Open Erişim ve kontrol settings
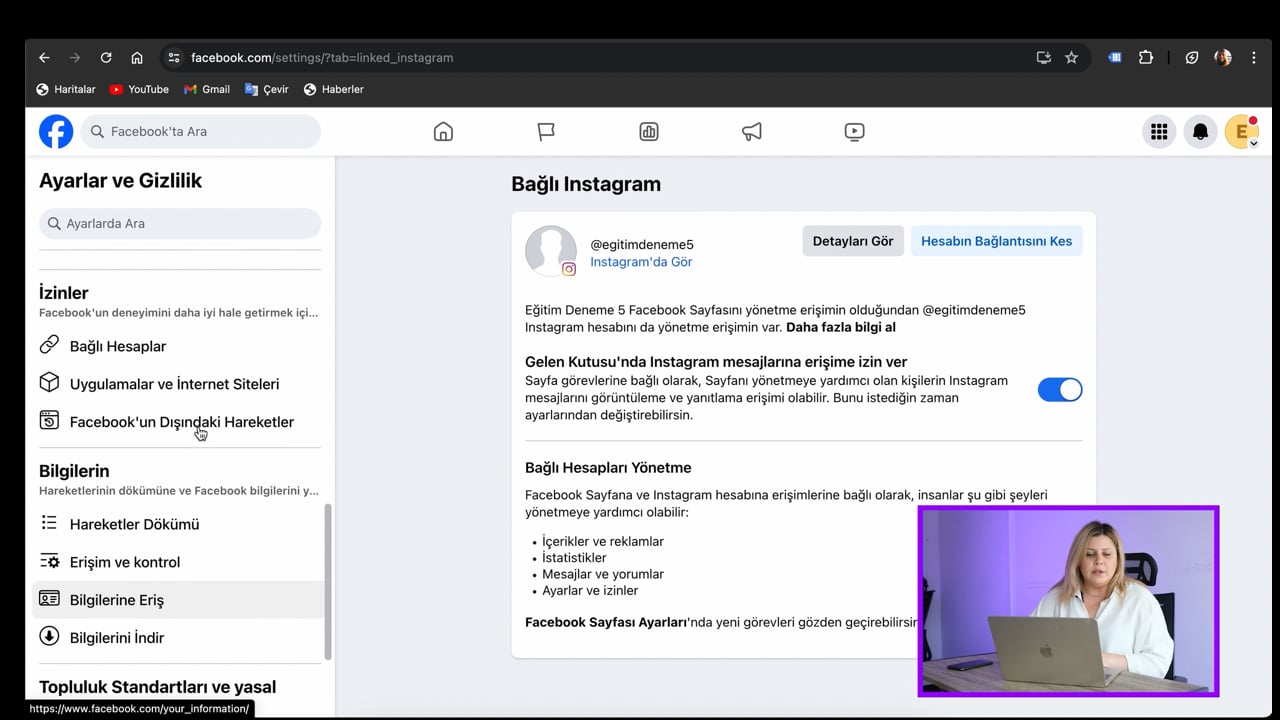The image size is (1280, 720). (180, 562)
